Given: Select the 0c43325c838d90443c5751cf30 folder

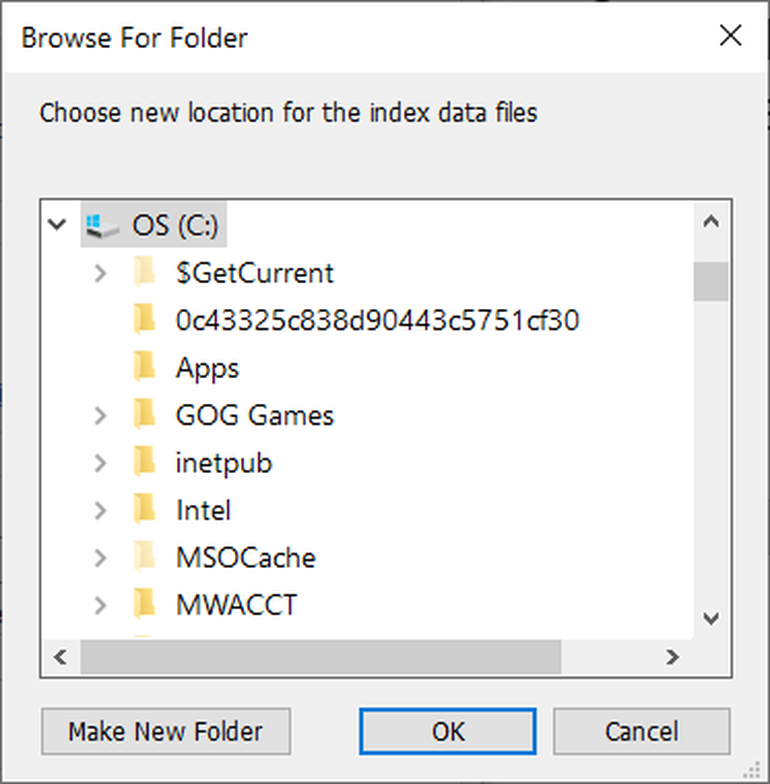Looking at the screenshot, I should tap(377, 320).
